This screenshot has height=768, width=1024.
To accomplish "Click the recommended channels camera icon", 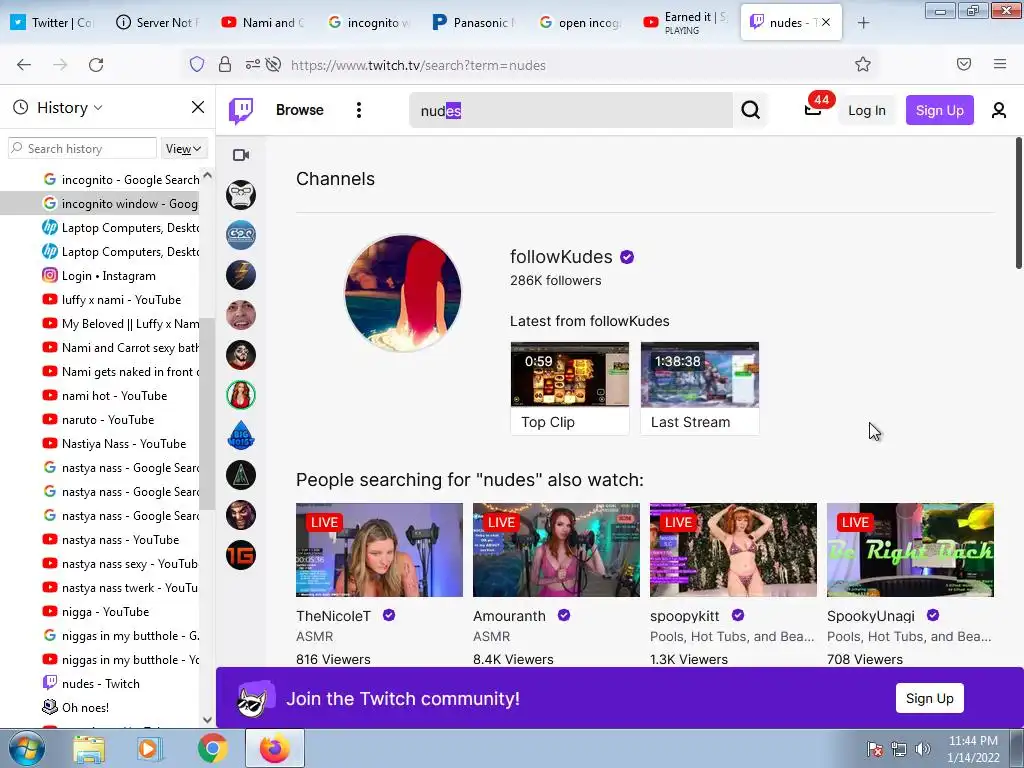I will [x=241, y=155].
